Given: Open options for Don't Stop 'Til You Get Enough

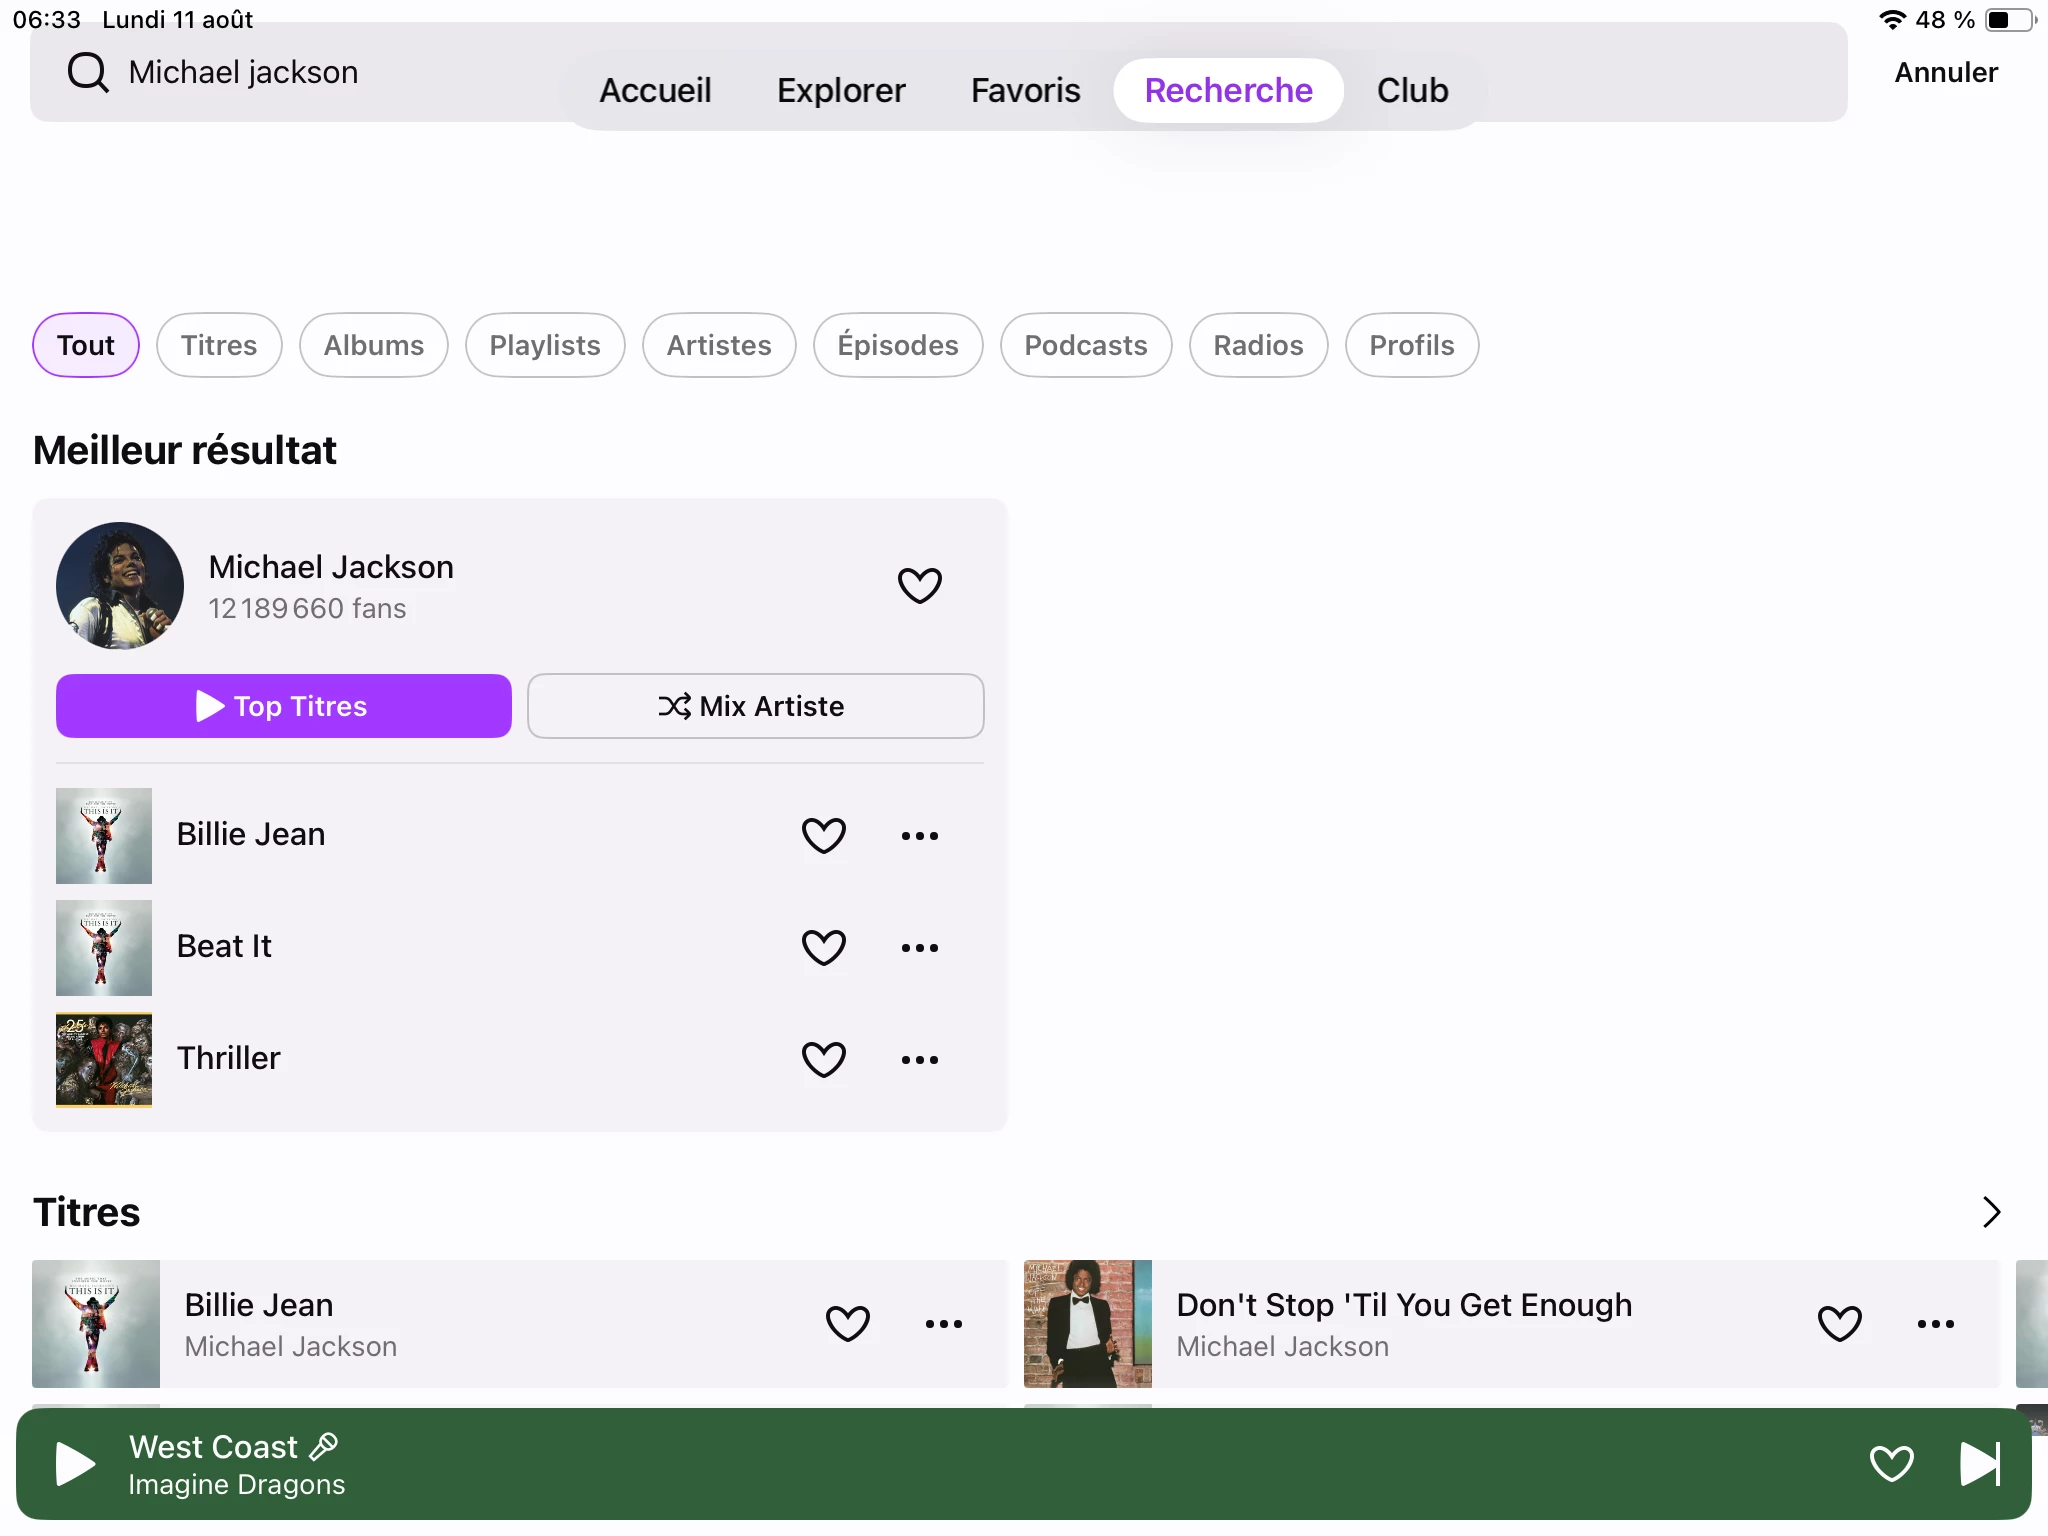Looking at the screenshot, I should [1935, 1323].
